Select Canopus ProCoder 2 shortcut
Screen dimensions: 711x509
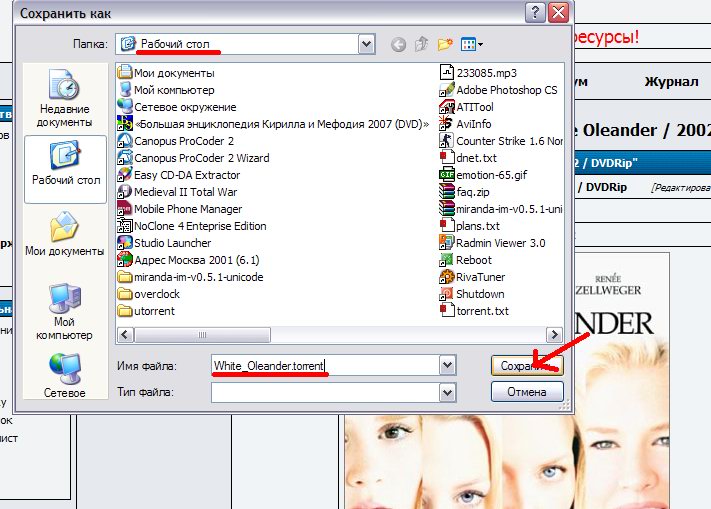click(175, 141)
